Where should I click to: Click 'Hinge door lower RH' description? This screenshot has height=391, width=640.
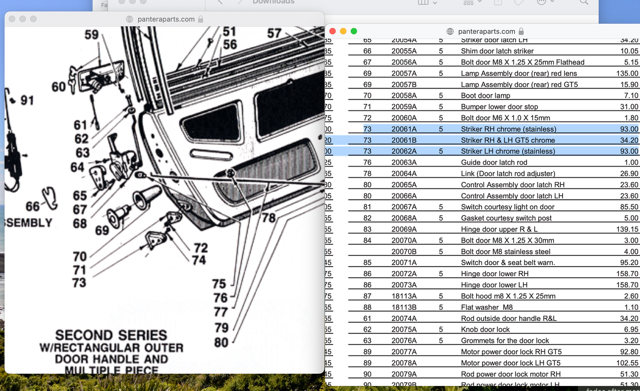click(x=494, y=274)
